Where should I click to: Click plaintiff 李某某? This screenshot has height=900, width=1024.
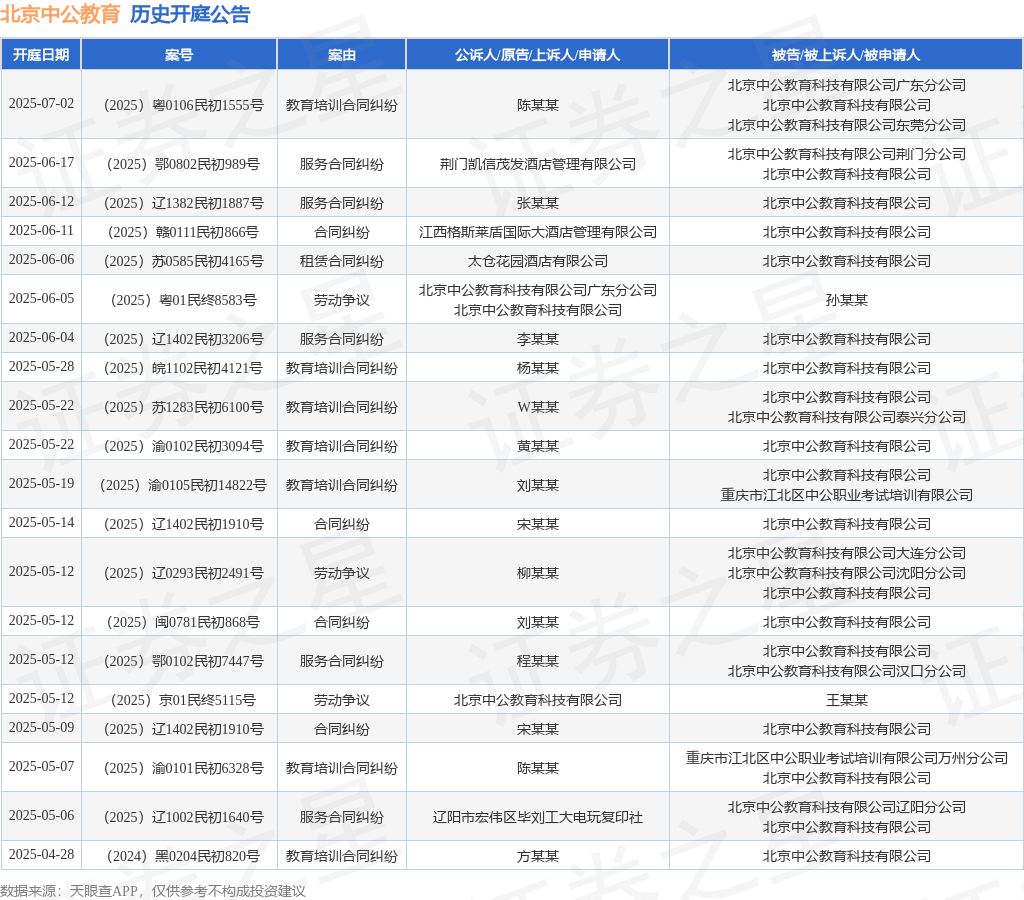point(537,339)
